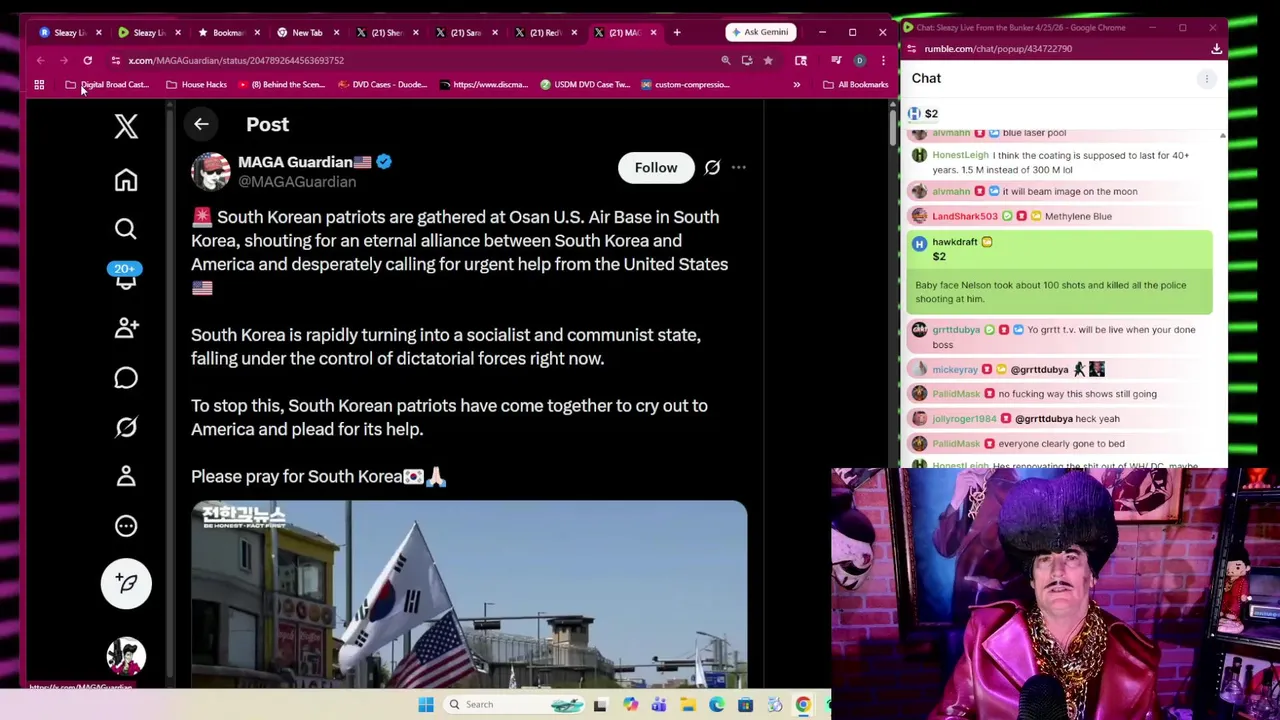Open DVD Cases - Duode... bookmark
The height and width of the screenshot is (720, 1280).
click(x=382, y=85)
